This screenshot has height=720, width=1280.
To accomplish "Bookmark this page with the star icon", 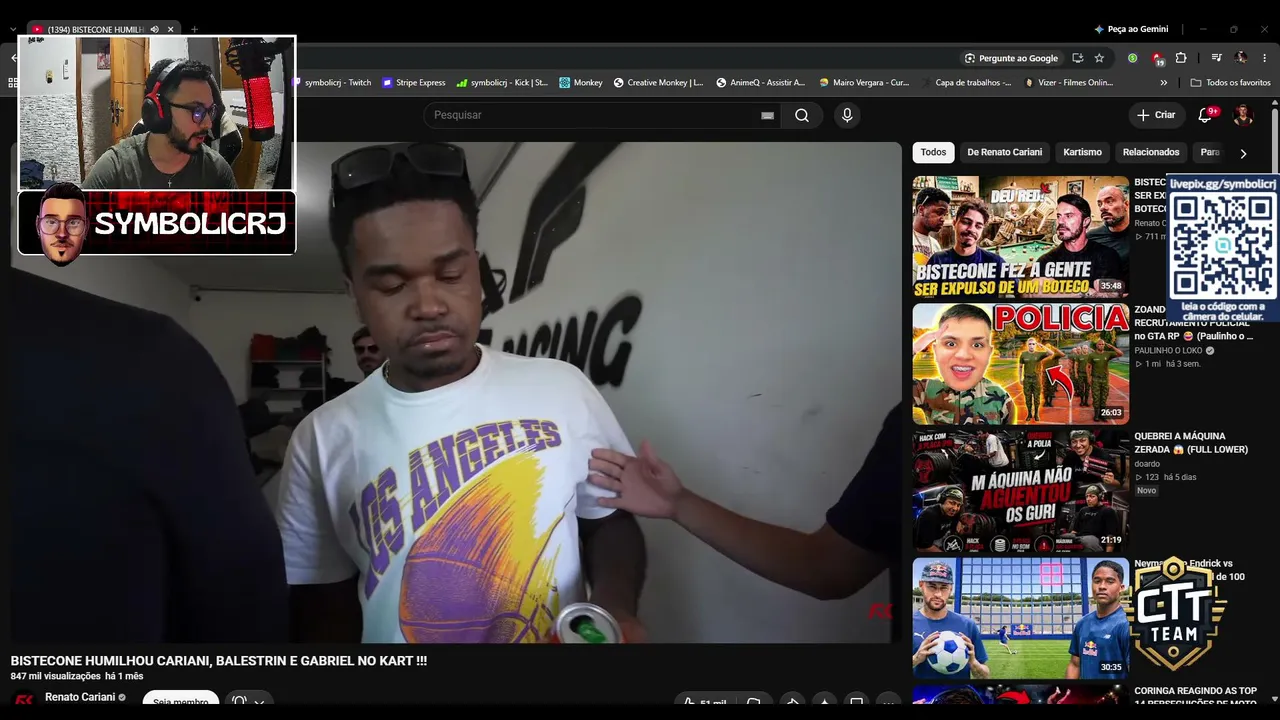I will [1099, 58].
